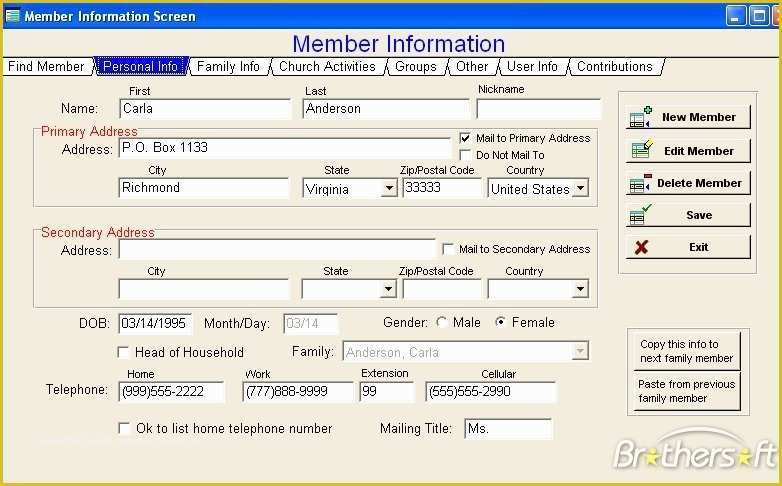Expand the secondary address State dropdown
The height and width of the screenshot is (486, 782).
coord(388,289)
